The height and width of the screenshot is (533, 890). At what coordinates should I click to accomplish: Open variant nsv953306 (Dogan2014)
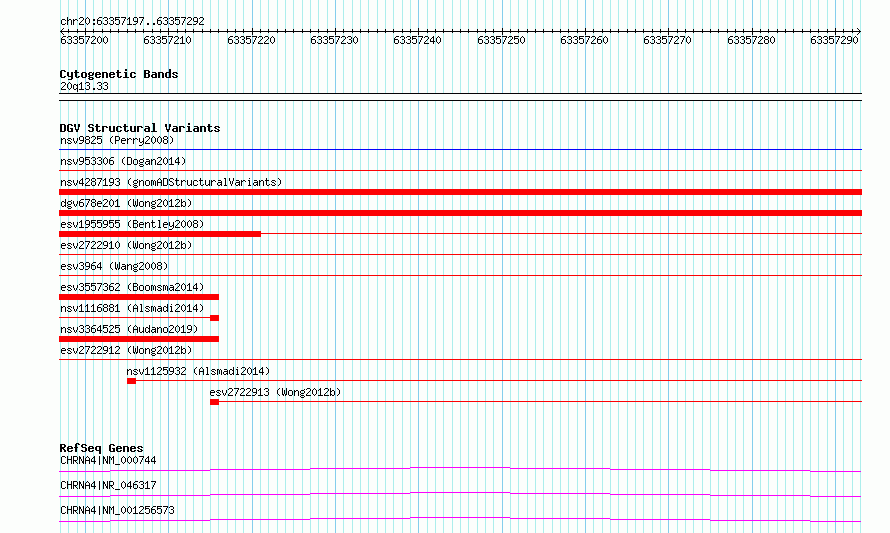pos(123,161)
